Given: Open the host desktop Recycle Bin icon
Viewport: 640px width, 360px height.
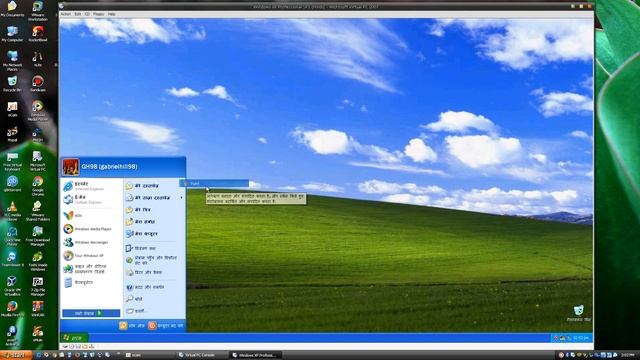Looking at the screenshot, I should (12, 84).
